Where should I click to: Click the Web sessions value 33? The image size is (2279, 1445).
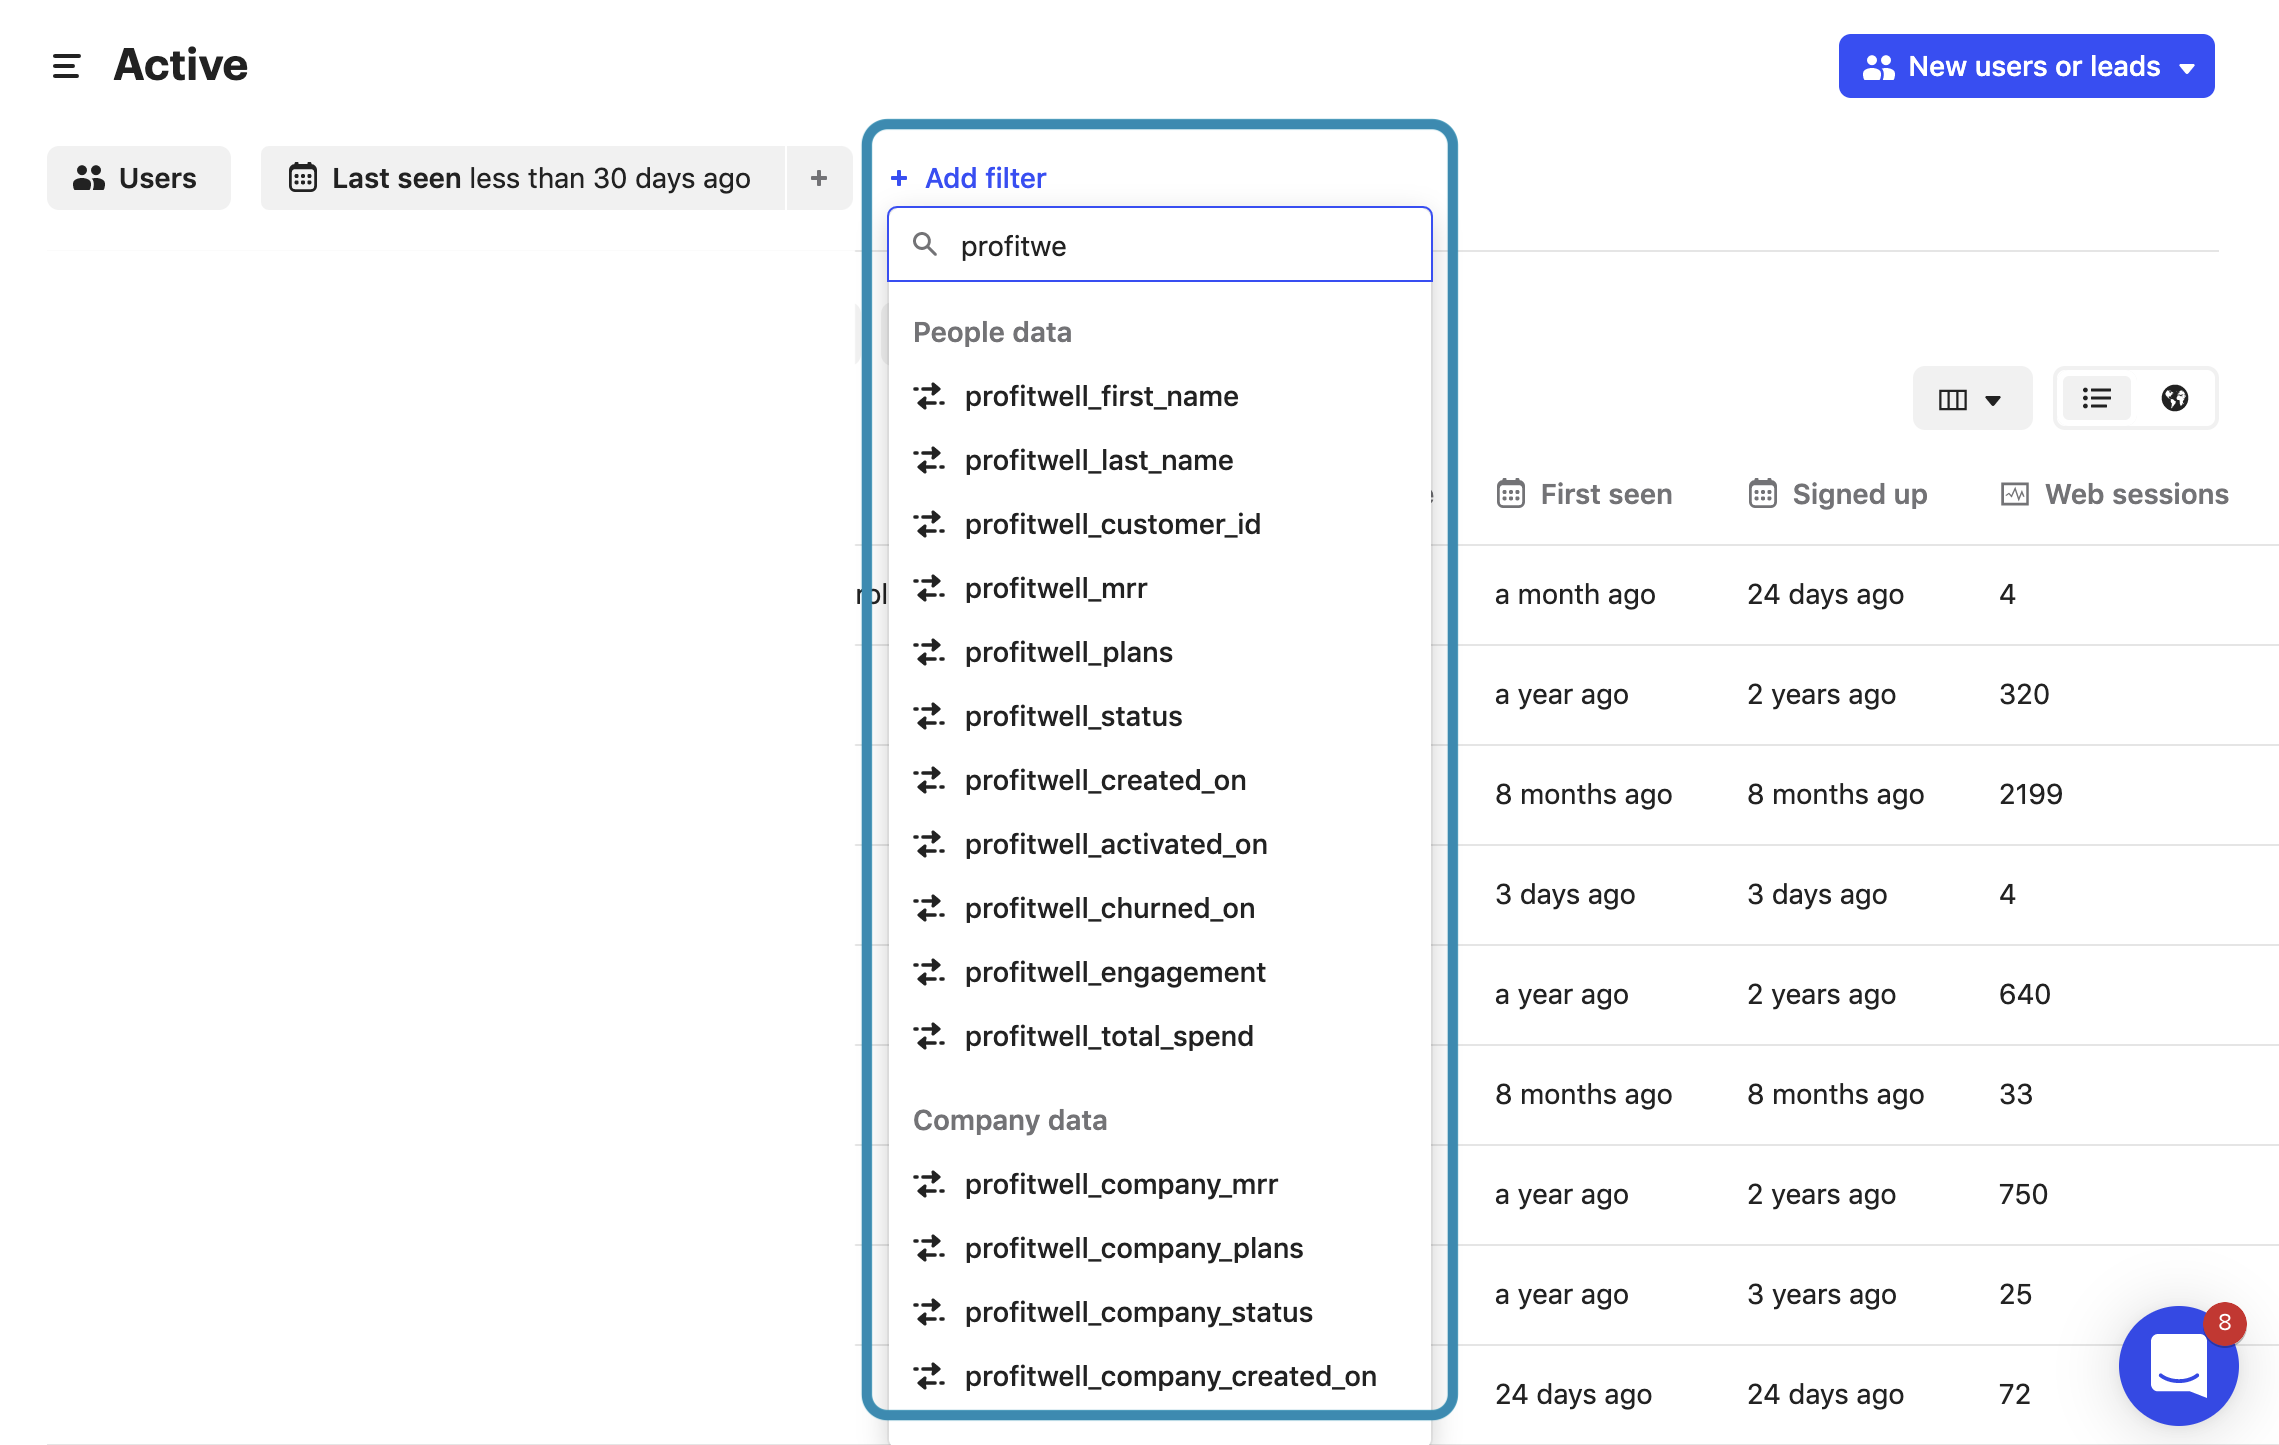coord(2016,1094)
